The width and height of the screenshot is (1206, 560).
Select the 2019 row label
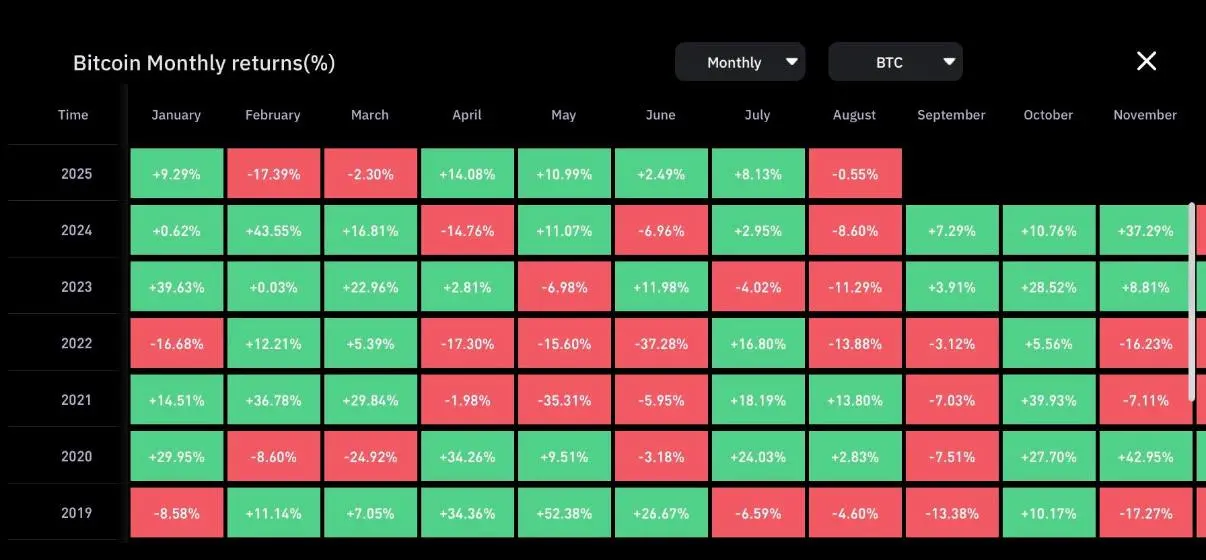(x=76, y=513)
